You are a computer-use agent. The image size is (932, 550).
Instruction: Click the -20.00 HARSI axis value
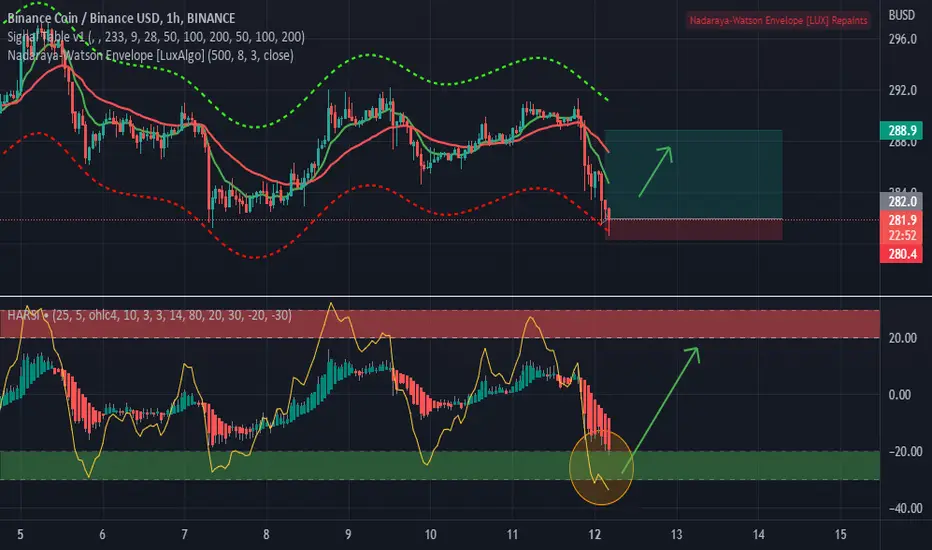pos(905,452)
